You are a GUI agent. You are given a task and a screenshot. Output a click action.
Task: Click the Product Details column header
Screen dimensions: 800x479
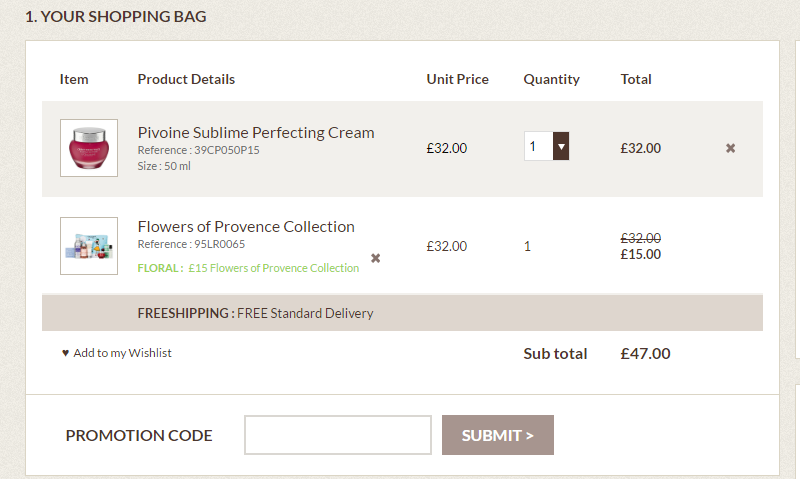click(186, 79)
